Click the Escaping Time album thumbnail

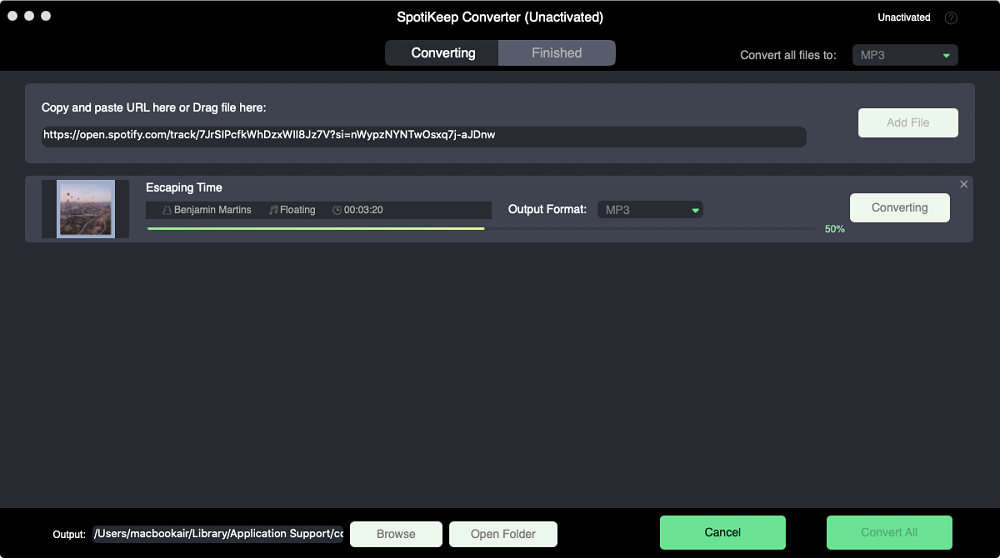[x=85, y=209]
